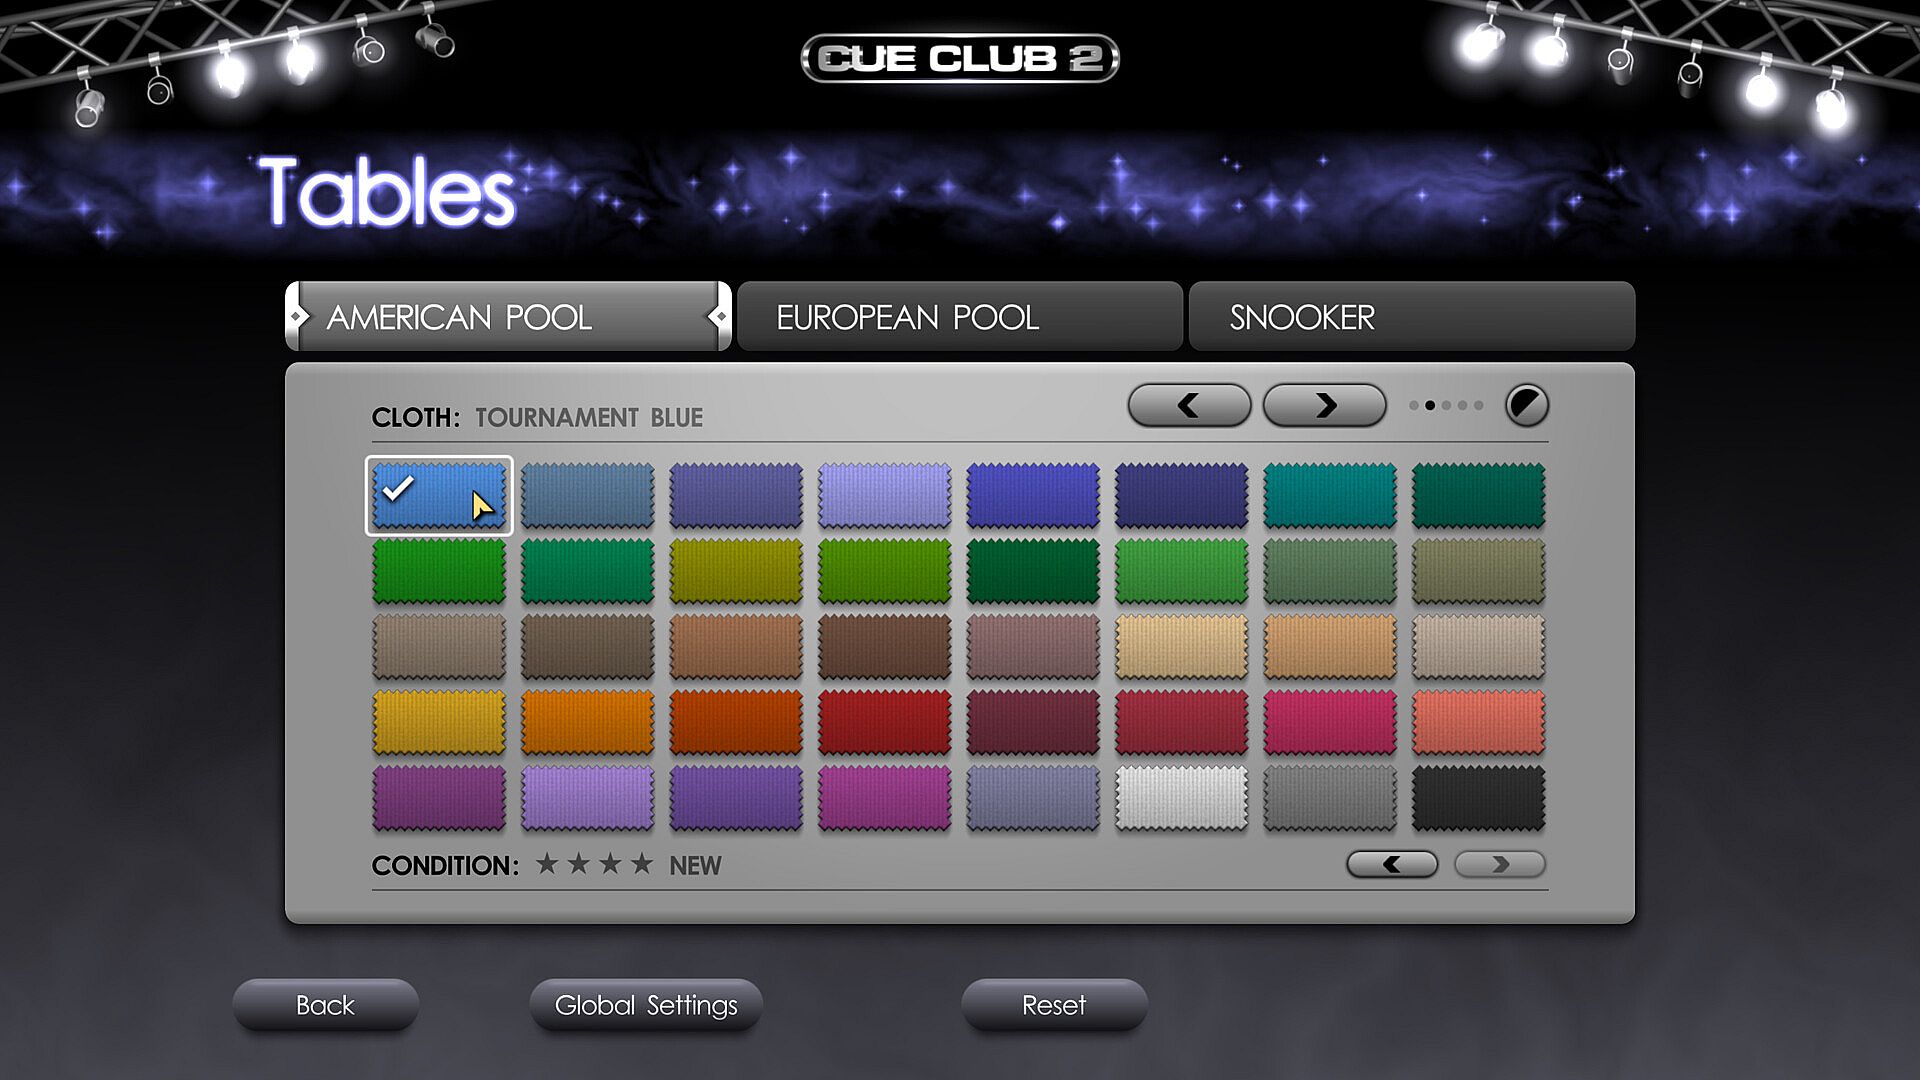Pick the hot pink cloth swatch
The width and height of the screenshot is (1920, 1080).
pos(1329,722)
